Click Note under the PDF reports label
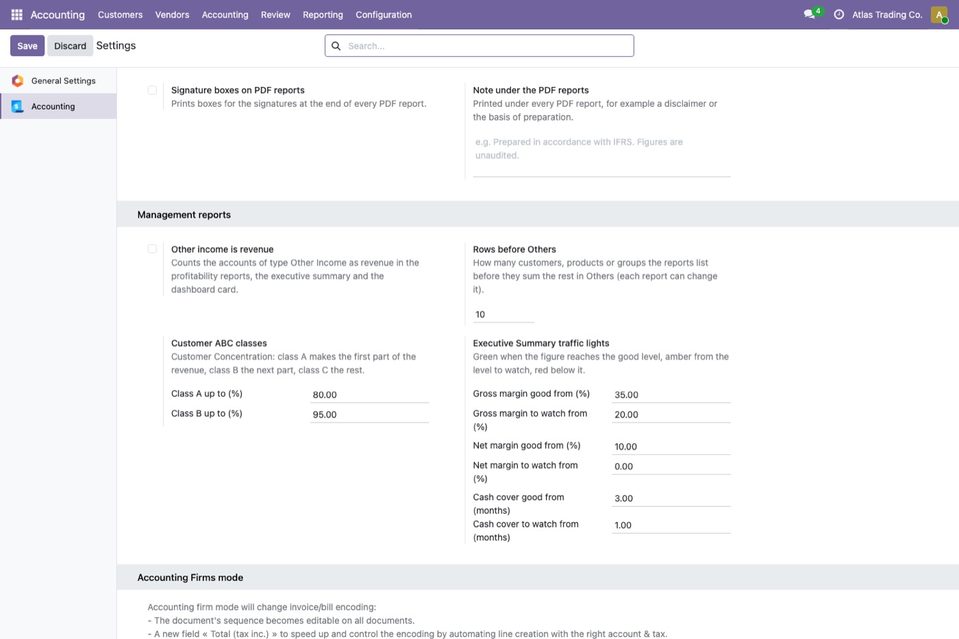The image size is (959, 639). coord(530,90)
